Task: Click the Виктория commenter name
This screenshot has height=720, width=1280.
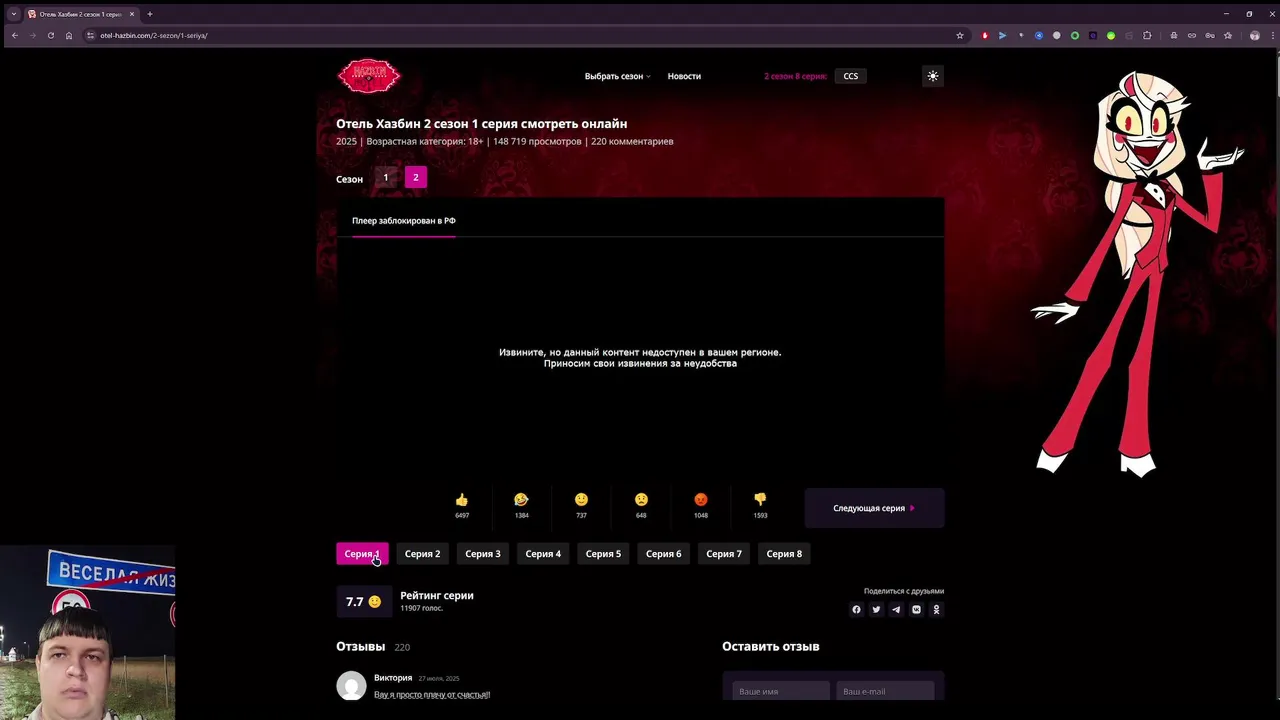Action: [x=393, y=678]
